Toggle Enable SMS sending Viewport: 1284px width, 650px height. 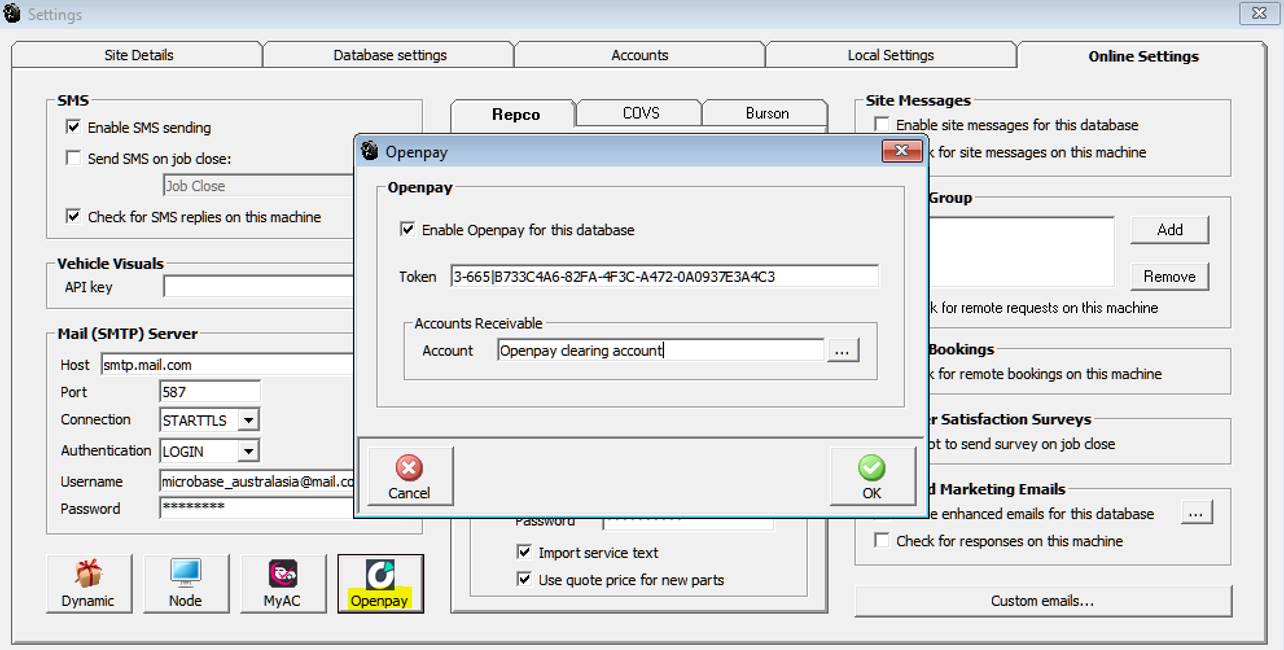(73, 127)
